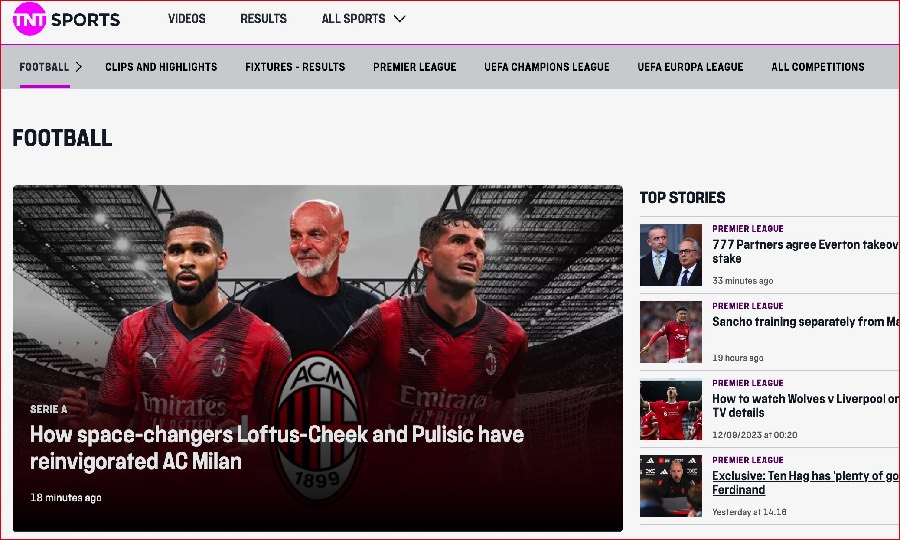The height and width of the screenshot is (540, 900).
Task: Open the Everton takeover story thumbnail
Action: tap(670, 255)
